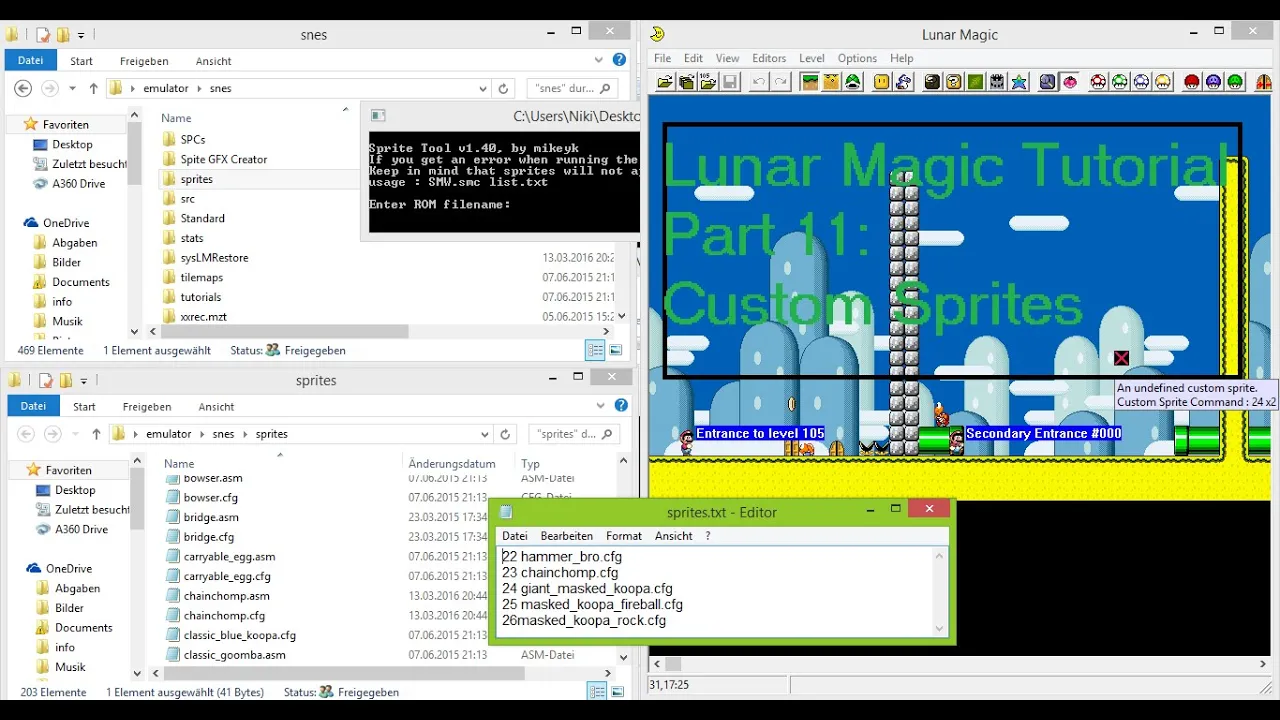Click the yellow spotted mushroom icon
The width and height of the screenshot is (1280, 720).
(1163, 82)
